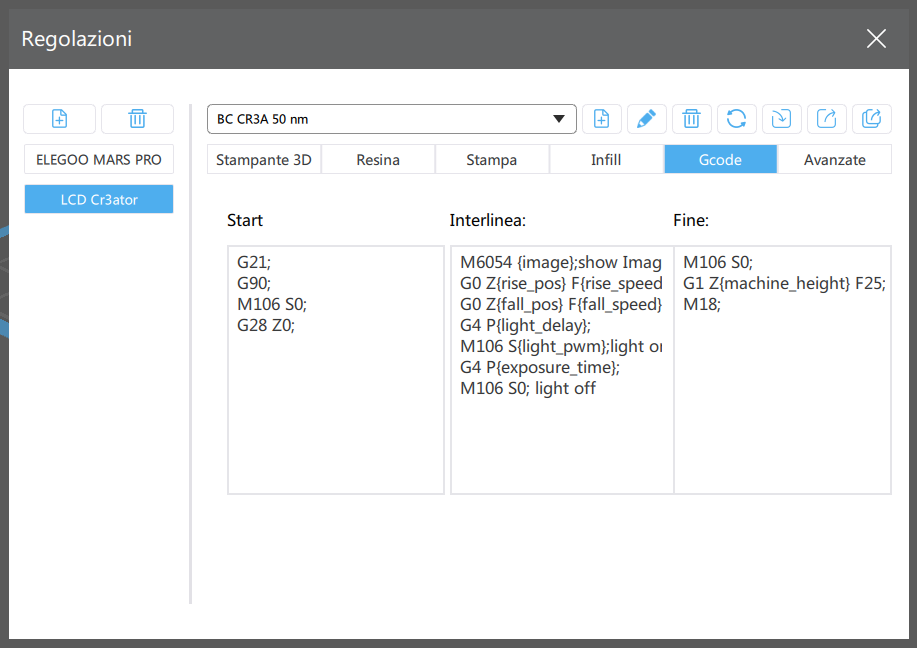This screenshot has width=917, height=648.
Task: Switch to the Stampante 3D tab
Action: pyautogui.click(x=264, y=160)
